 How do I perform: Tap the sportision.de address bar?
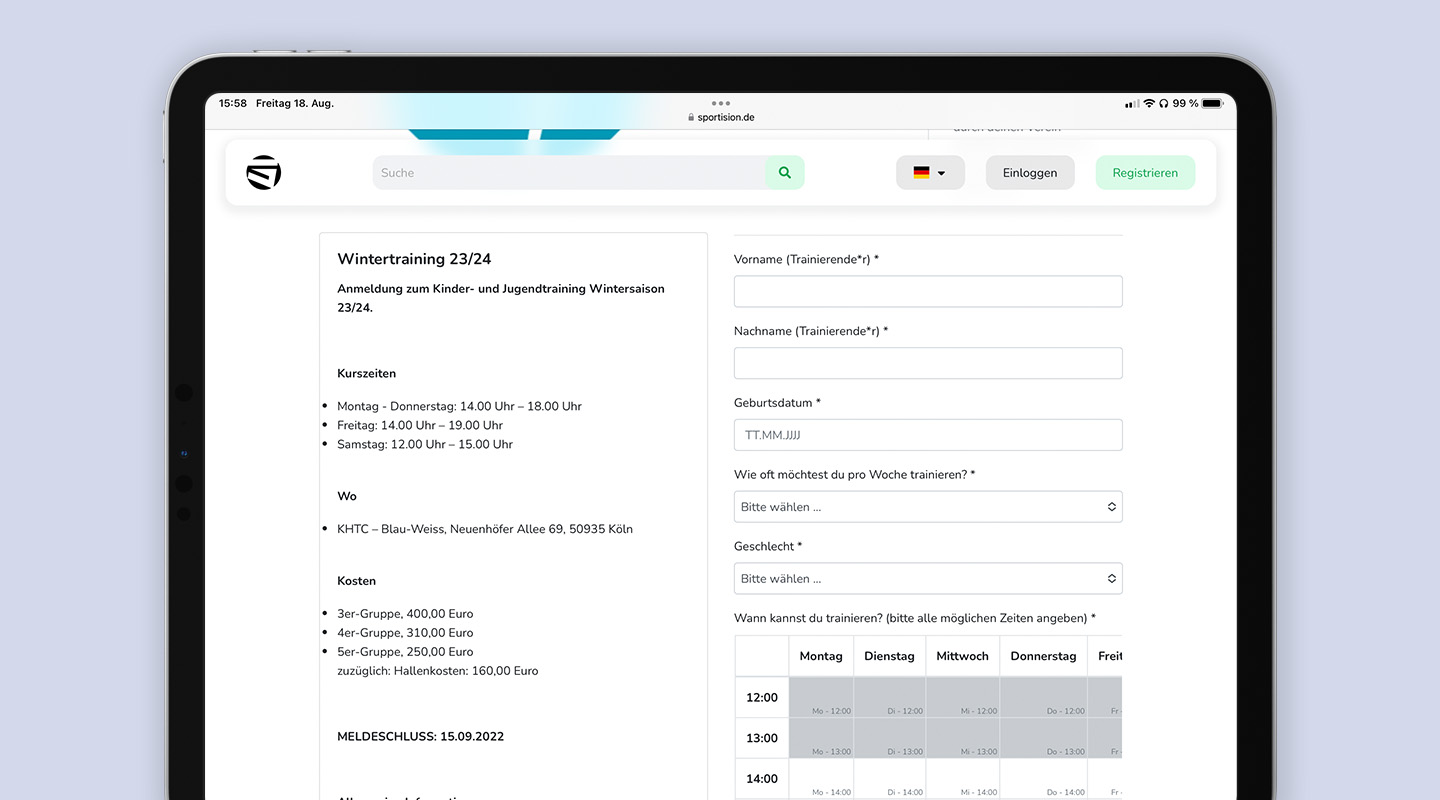click(x=720, y=117)
